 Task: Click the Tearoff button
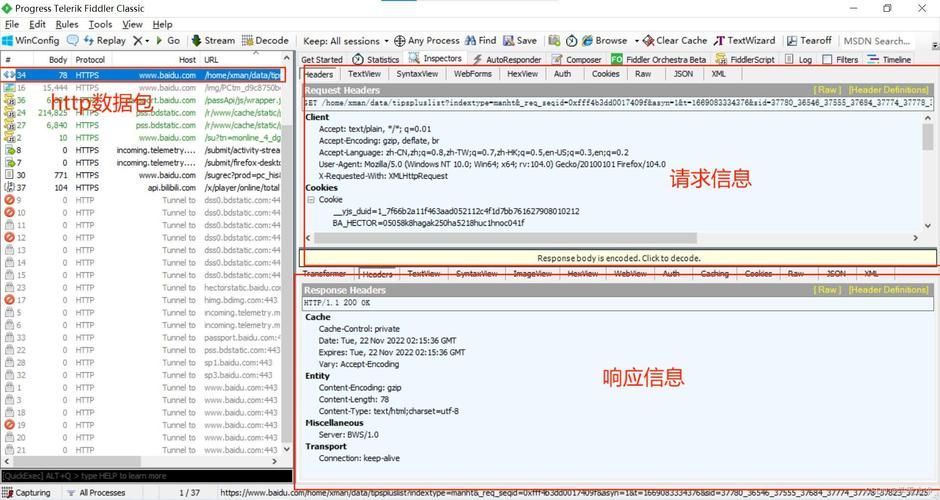pos(809,41)
